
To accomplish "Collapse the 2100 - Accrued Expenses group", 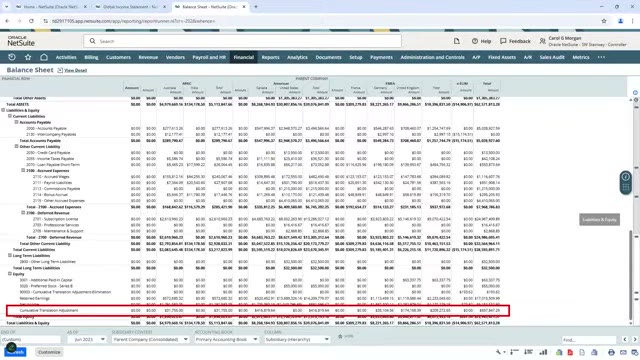I will coord(23,171).
